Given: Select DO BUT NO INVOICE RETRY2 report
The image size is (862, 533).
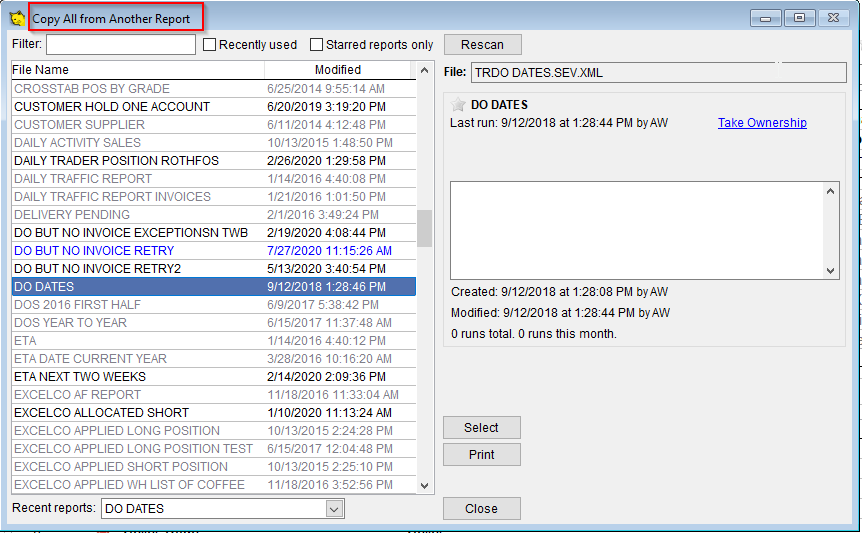Looking at the screenshot, I should (x=214, y=269).
